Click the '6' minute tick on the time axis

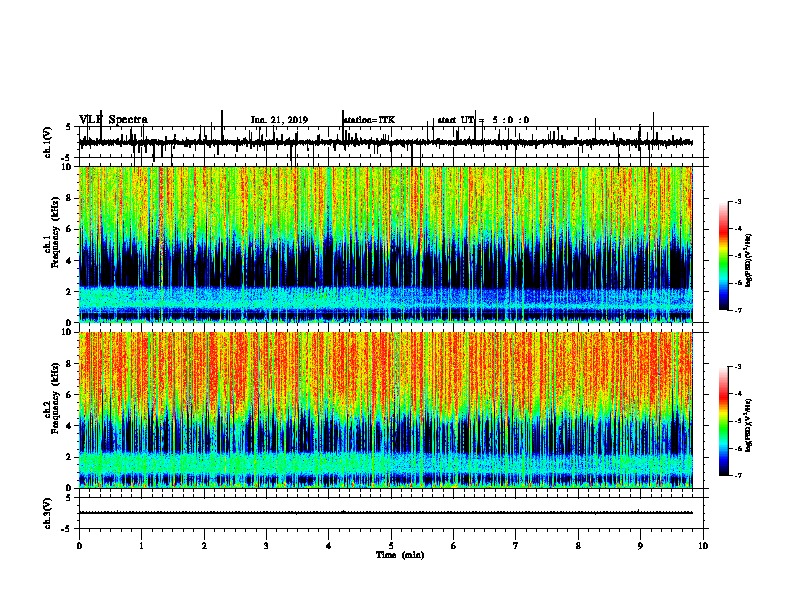pyautogui.click(x=454, y=546)
